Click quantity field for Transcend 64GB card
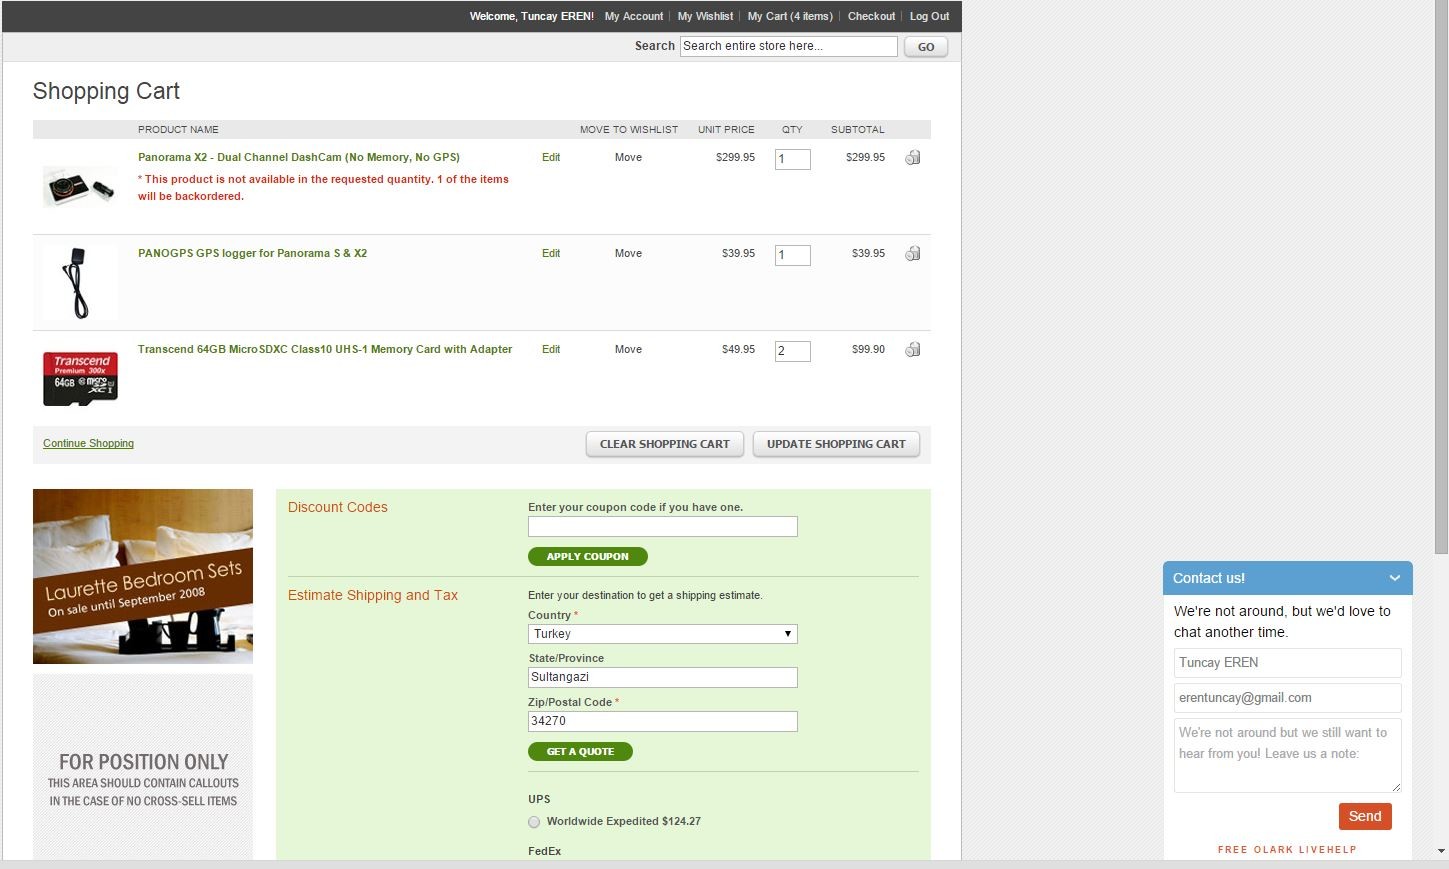Image resolution: width=1449 pixels, height=869 pixels. [792, 351]
